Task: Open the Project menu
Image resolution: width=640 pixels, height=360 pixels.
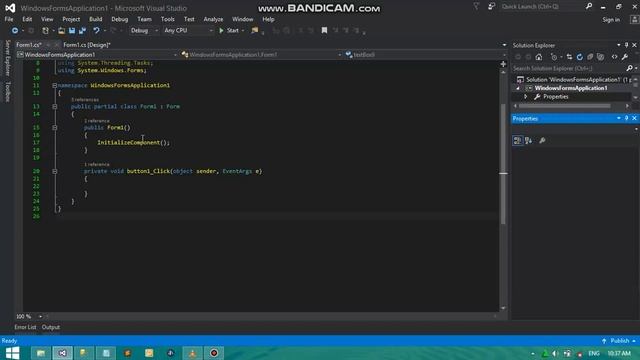Action: tap(71, 19)
